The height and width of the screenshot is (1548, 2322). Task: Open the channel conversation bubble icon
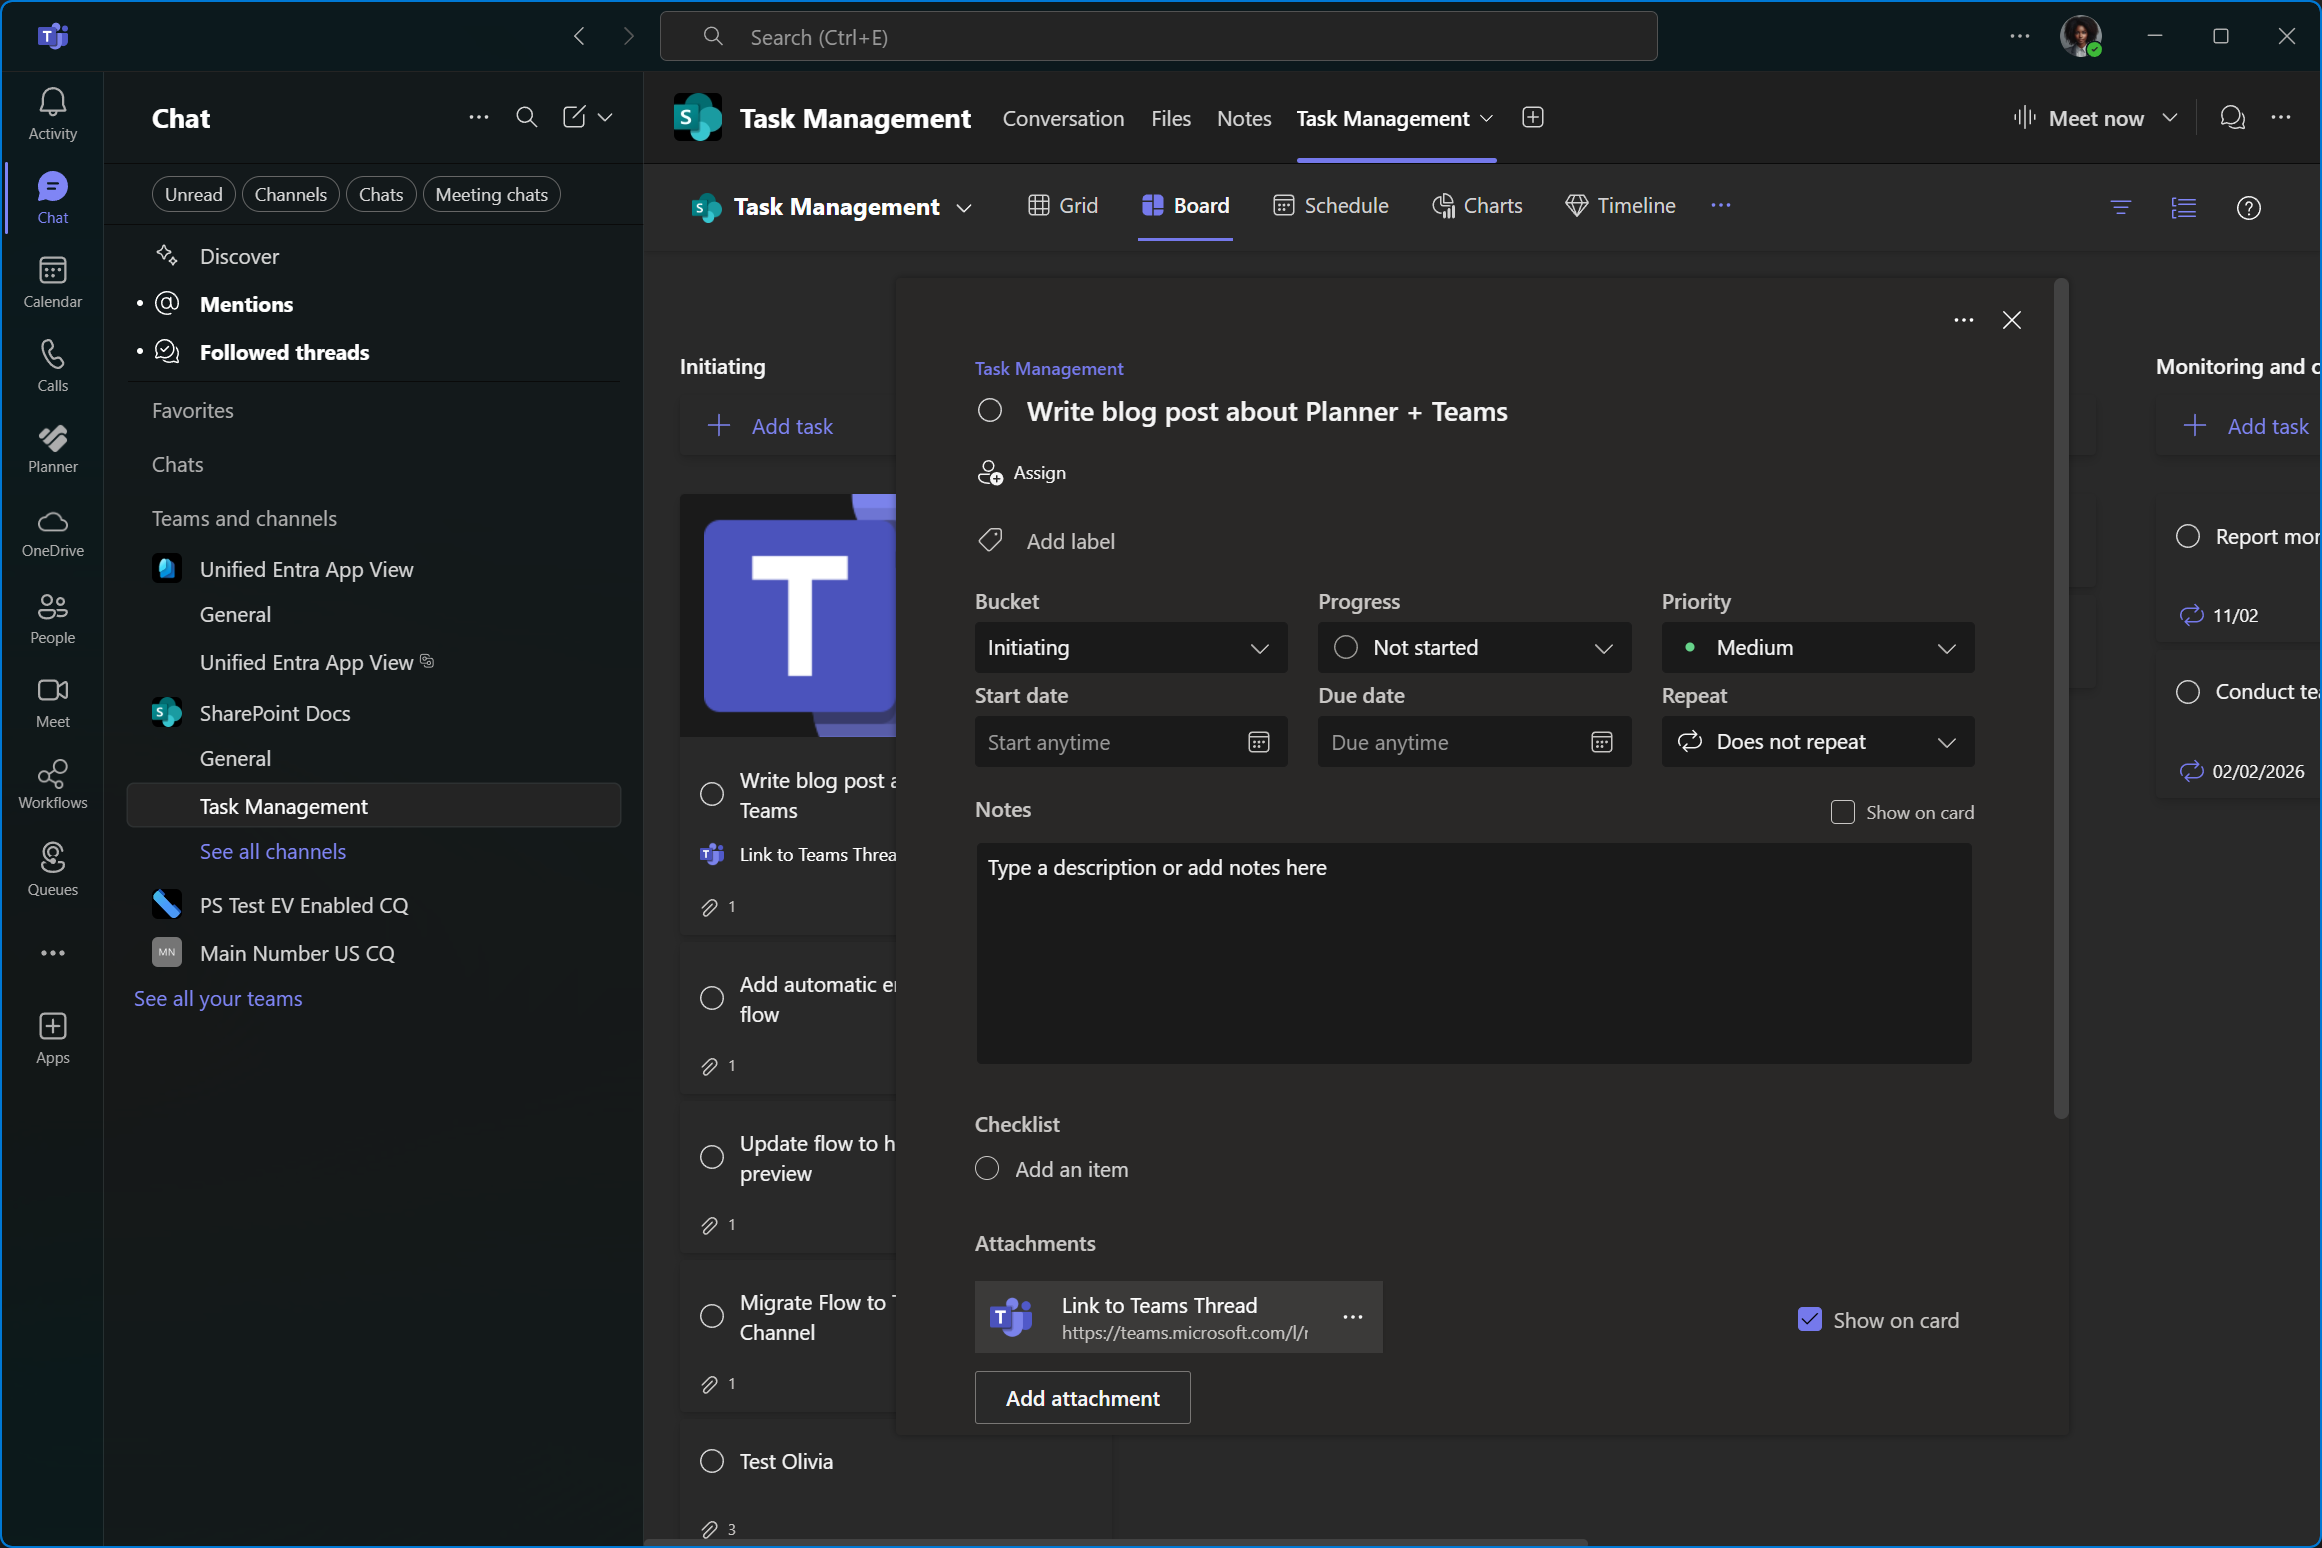[x=2233, y=117]
